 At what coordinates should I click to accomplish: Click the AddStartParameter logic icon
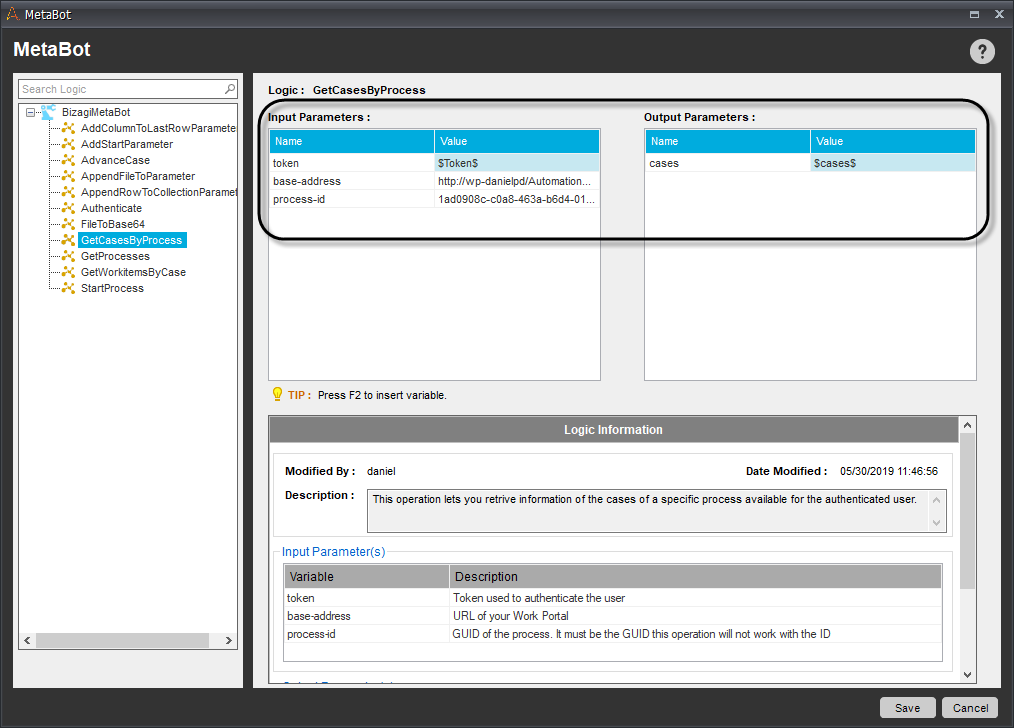[x=68, y=144]
